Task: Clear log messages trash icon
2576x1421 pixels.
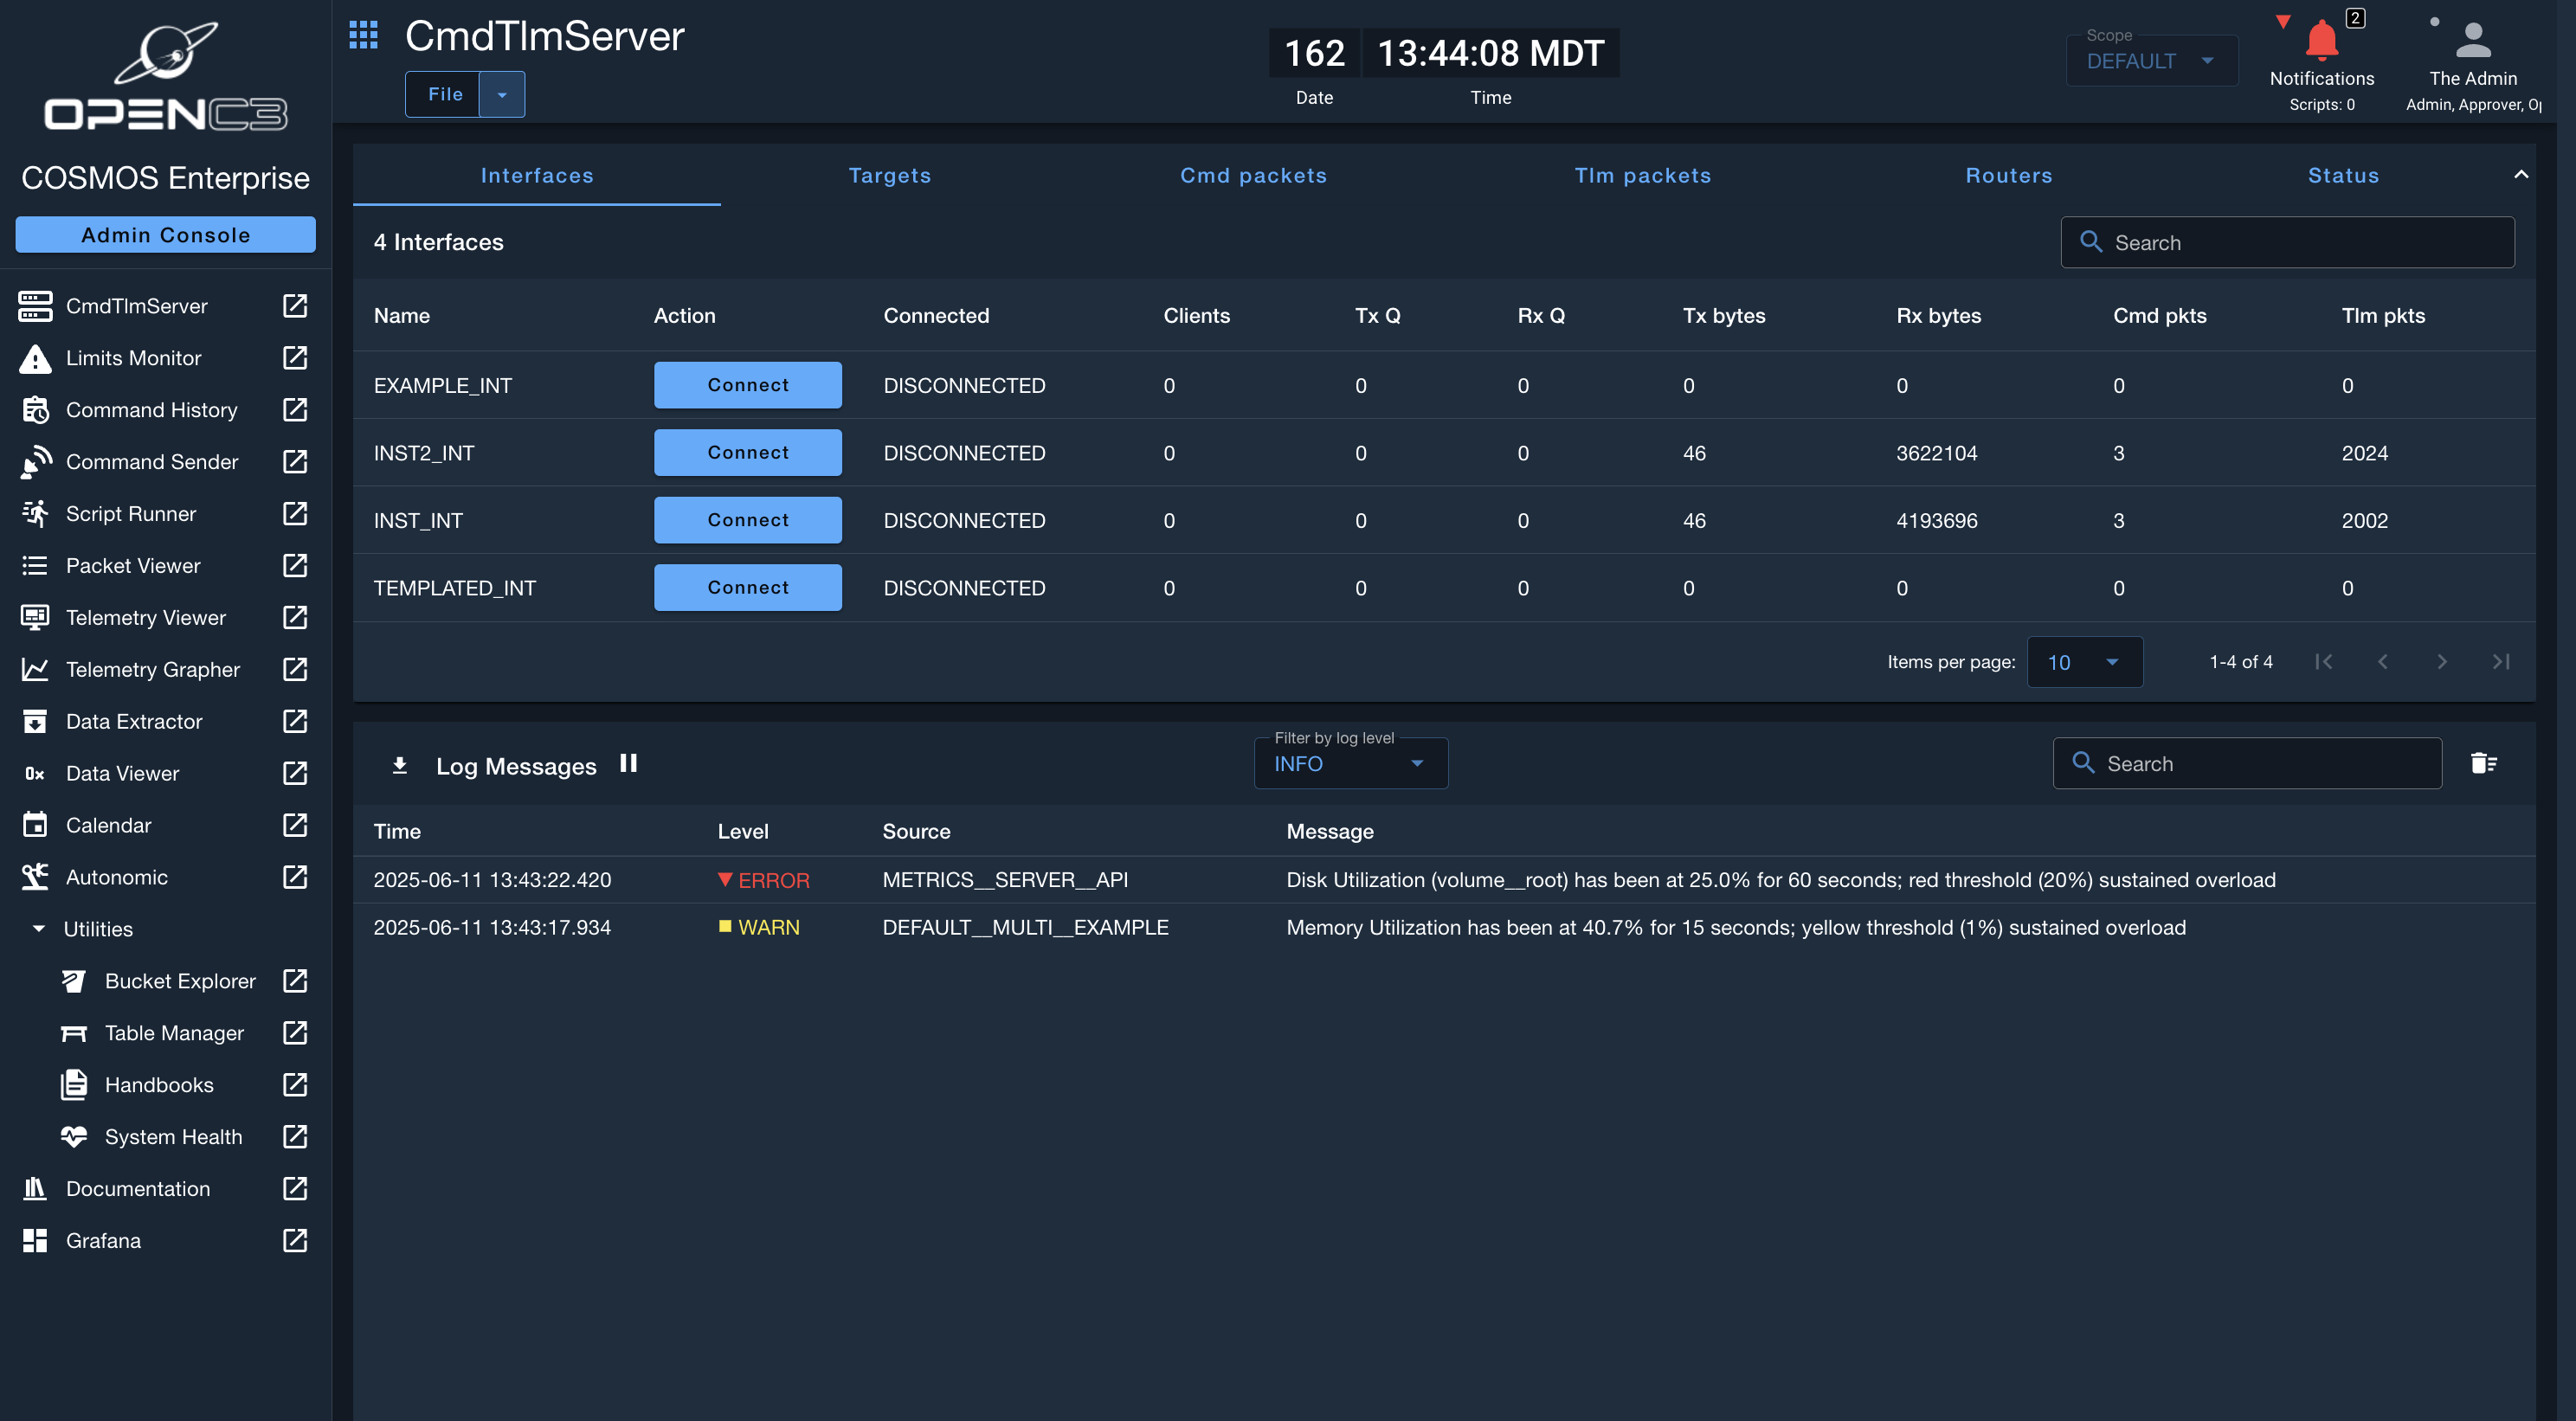Action: point(2484,764)
